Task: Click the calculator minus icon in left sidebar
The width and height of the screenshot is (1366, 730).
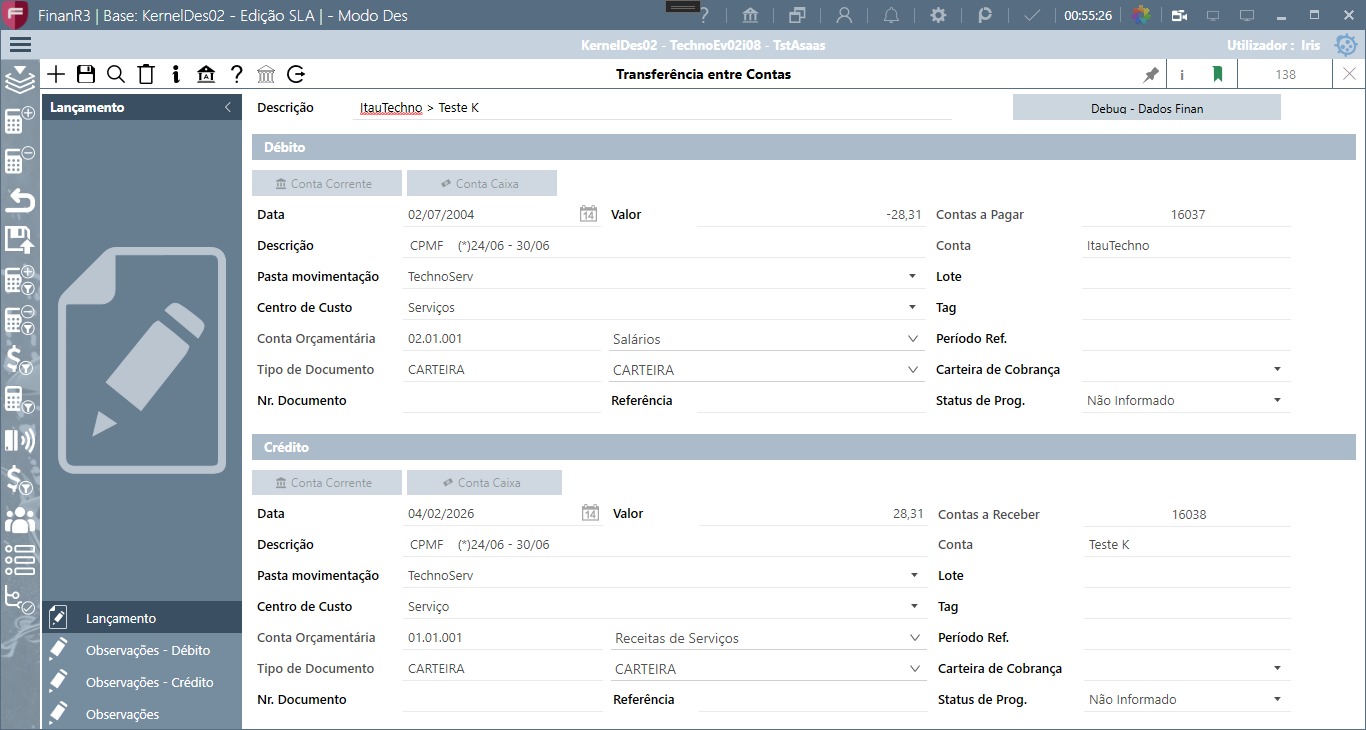Action: point(20,159)
